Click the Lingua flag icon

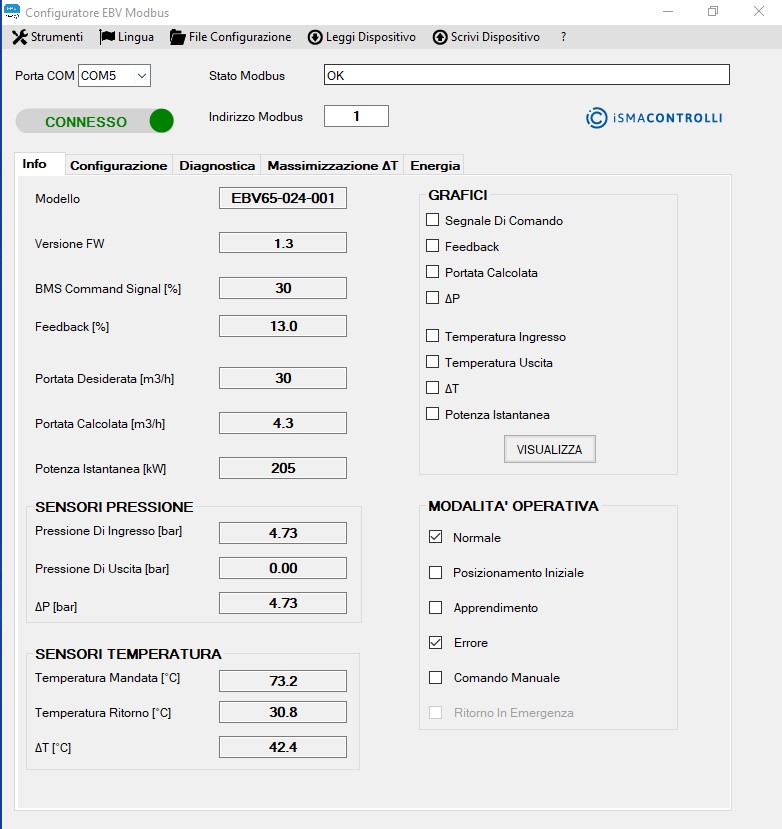click(107, 37)
